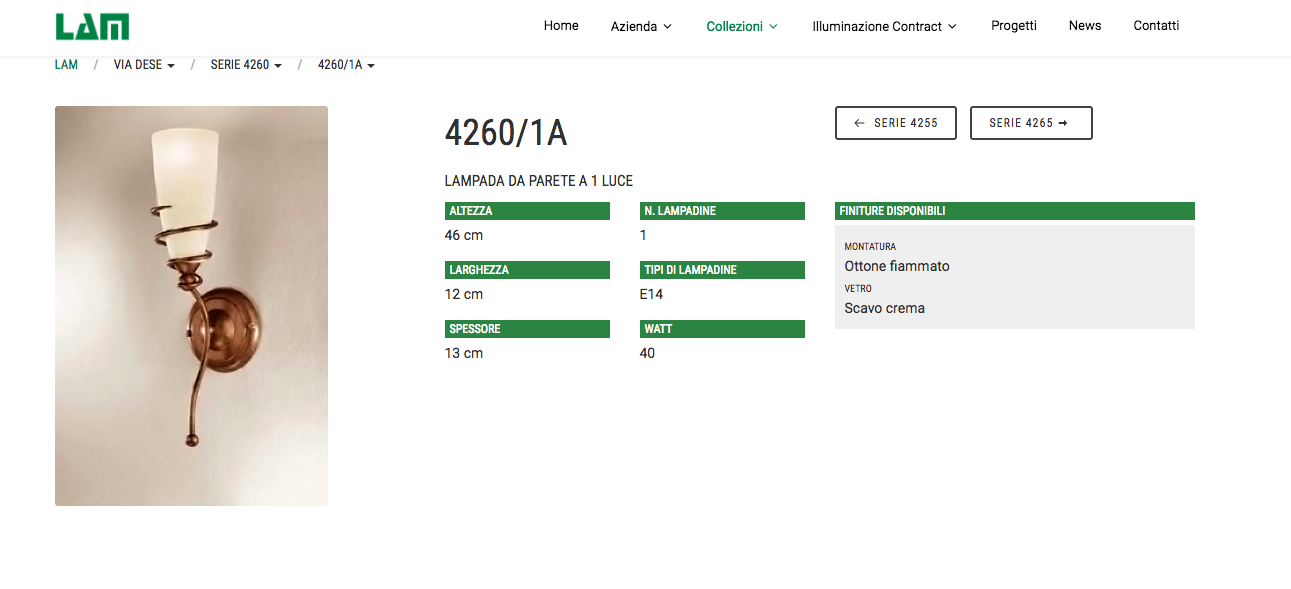Click the caret next to 4260/1A

pyautogui.click(x=371, y=66)
